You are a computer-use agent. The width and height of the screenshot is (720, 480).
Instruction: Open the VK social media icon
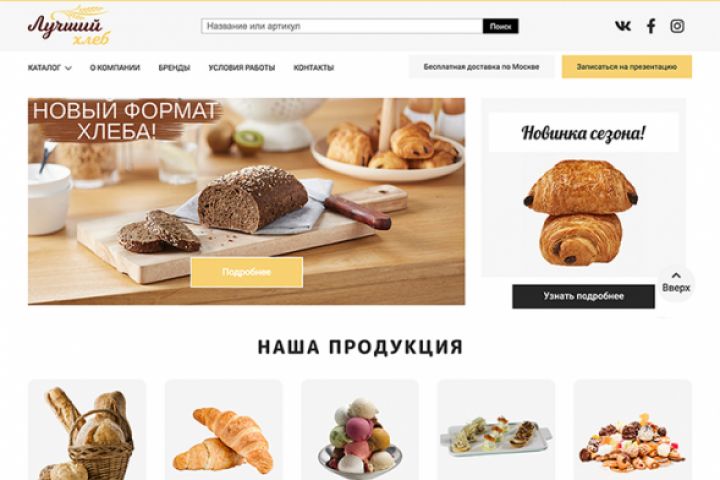(x=623, y=26)
